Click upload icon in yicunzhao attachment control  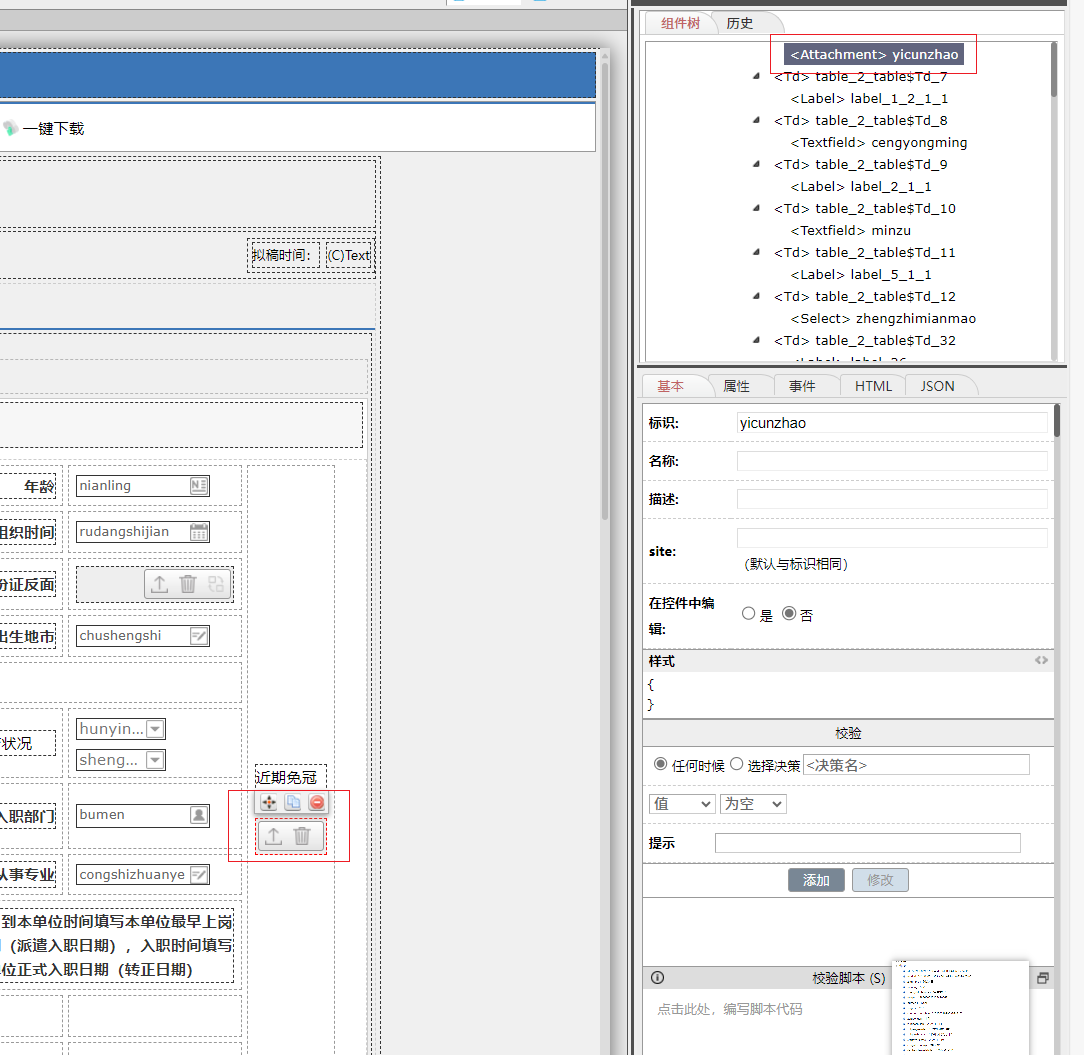click(x=274, y=837)
